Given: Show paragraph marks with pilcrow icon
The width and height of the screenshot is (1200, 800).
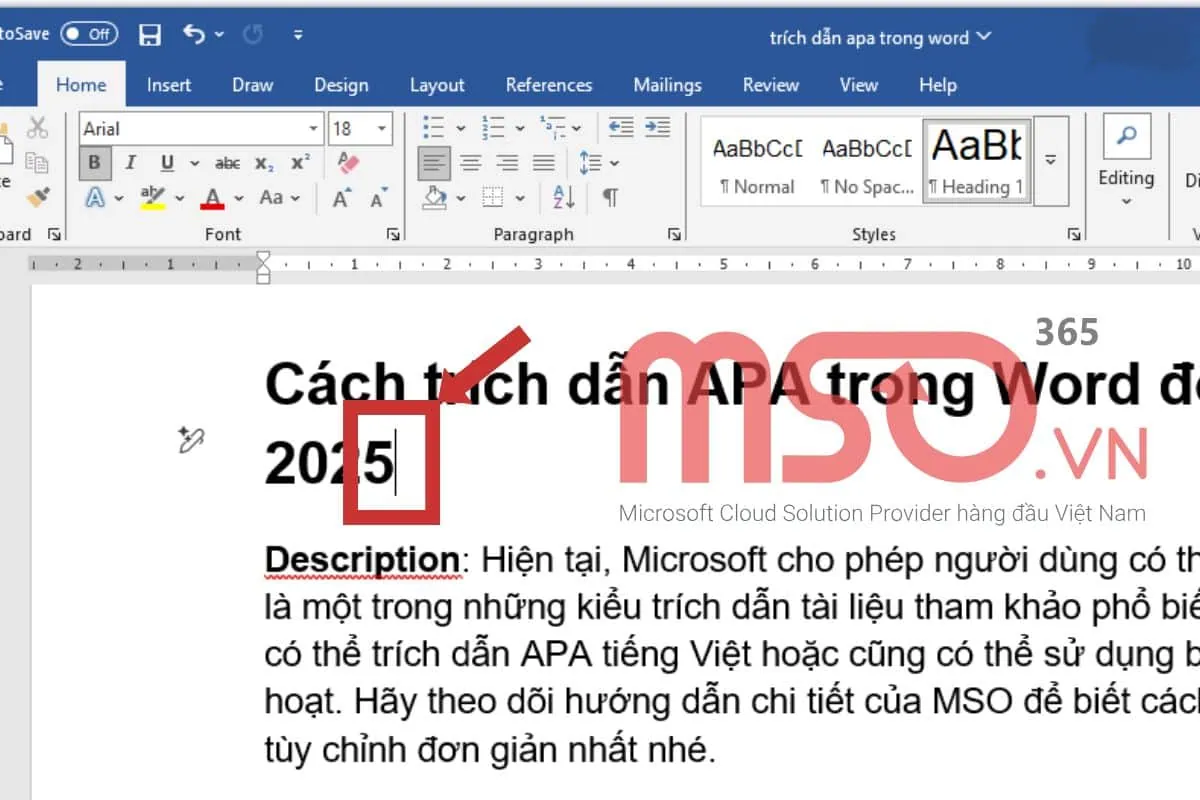Looking at the screenshot, I should tap(610, 197).
